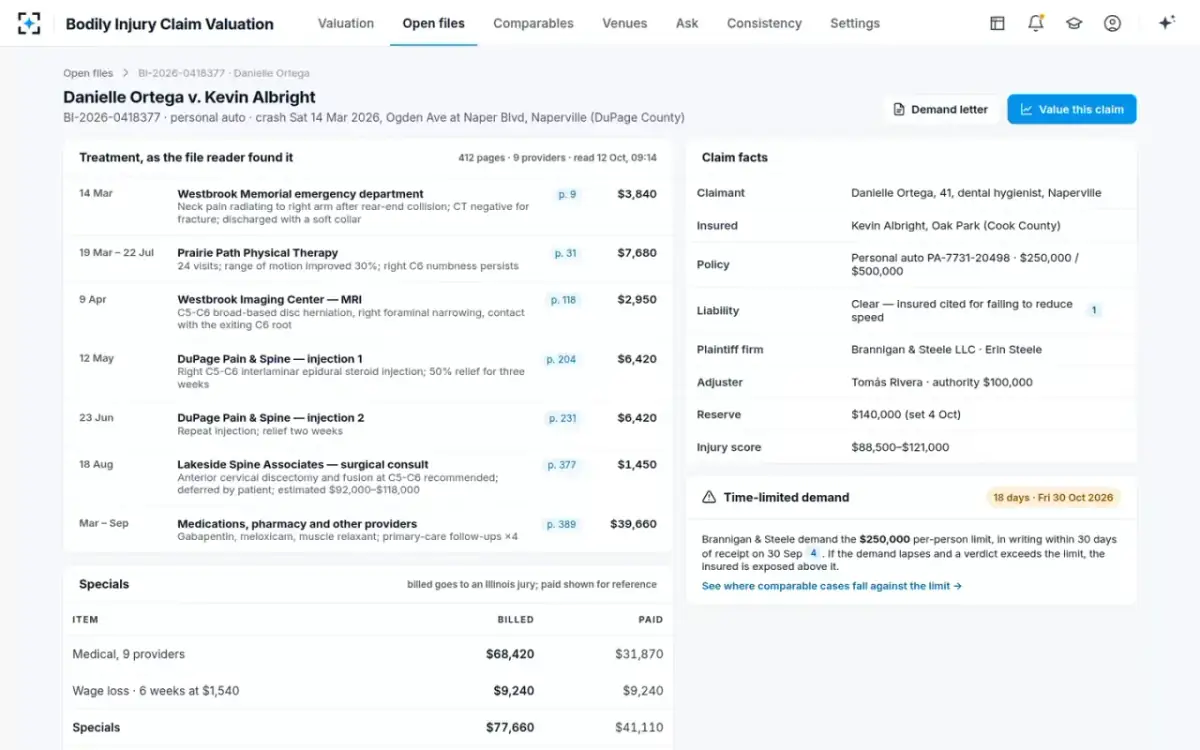
Task: Open the layout panel icon
Action: (997, 23)
